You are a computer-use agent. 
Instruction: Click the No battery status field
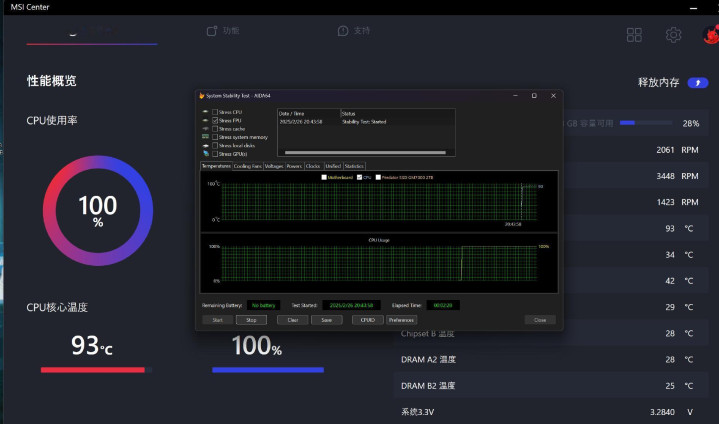(263, 305)
